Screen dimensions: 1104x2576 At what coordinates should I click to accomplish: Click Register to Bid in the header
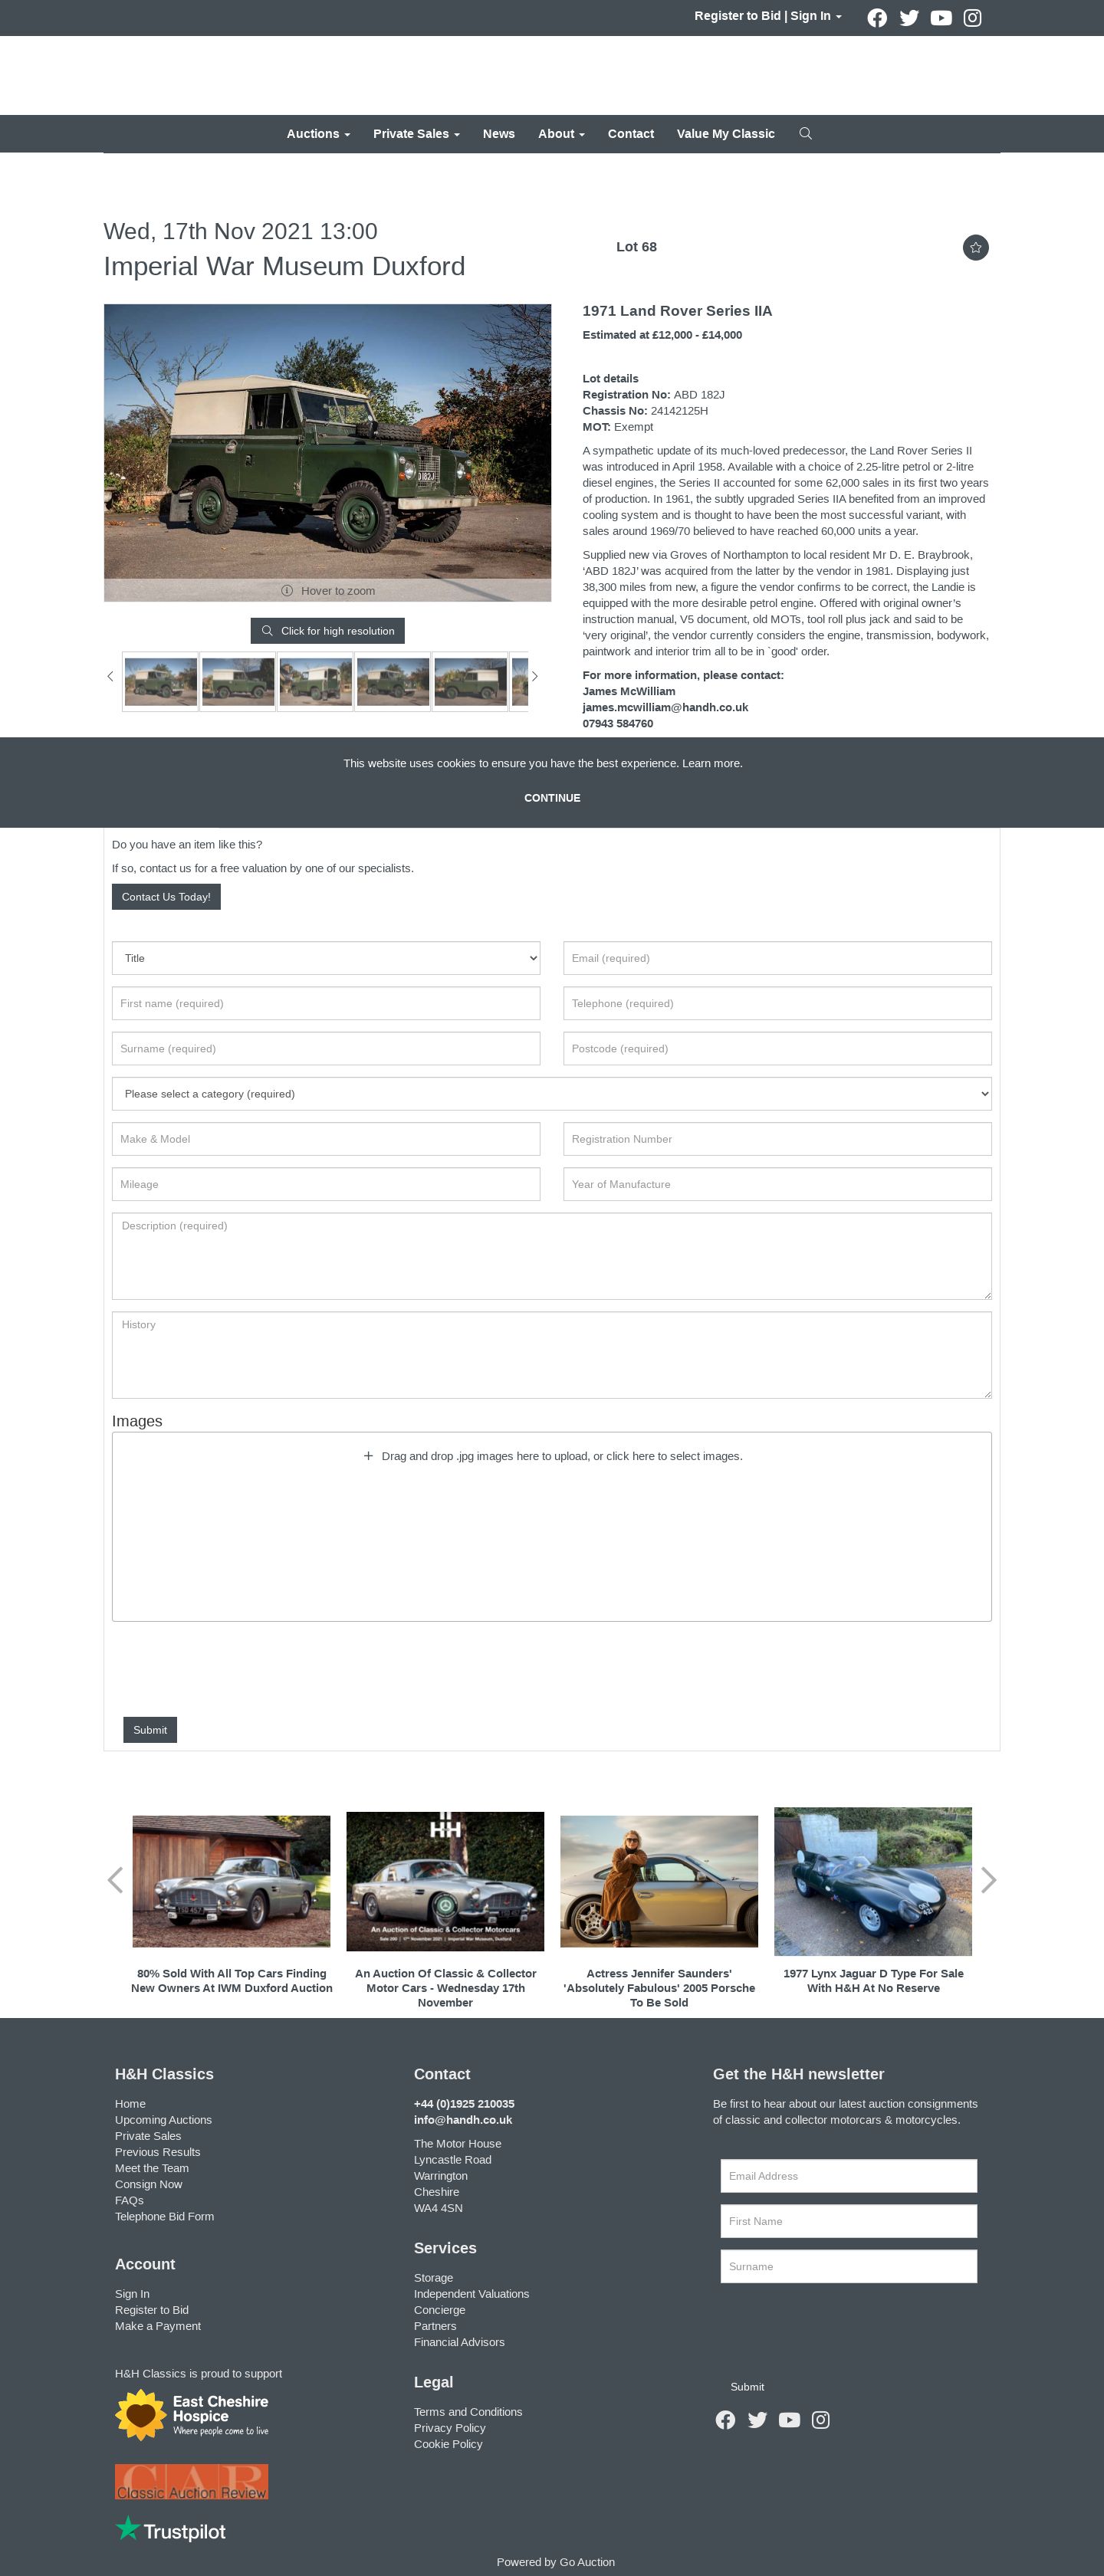tap(737, 16)
